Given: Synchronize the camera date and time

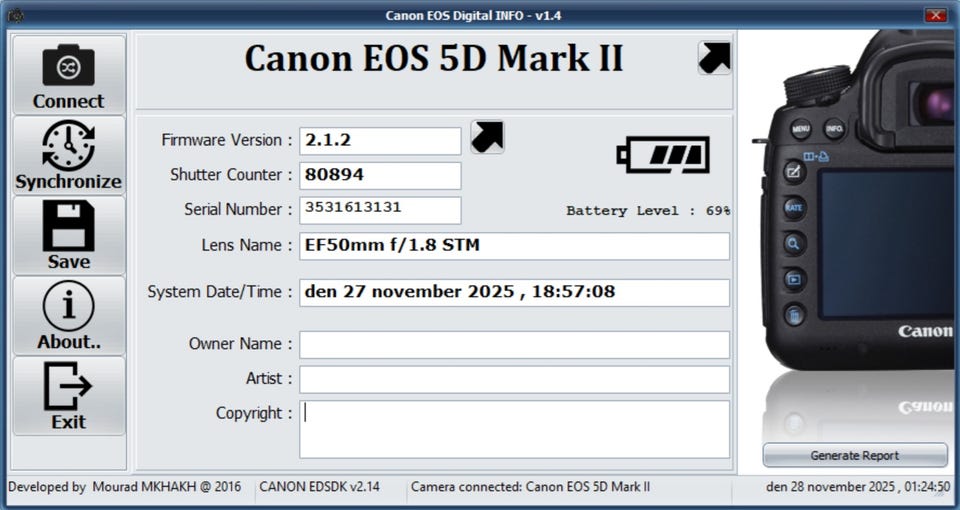Looking at the screenshot, I should point(69,155).
